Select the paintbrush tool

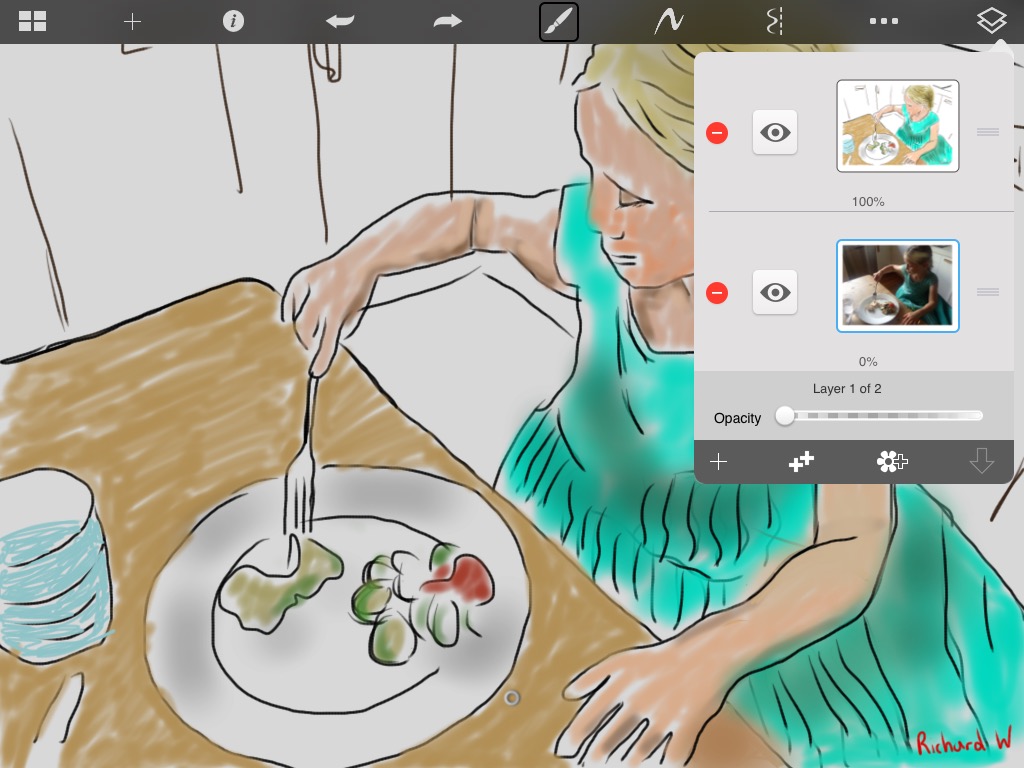coord(558,21)
